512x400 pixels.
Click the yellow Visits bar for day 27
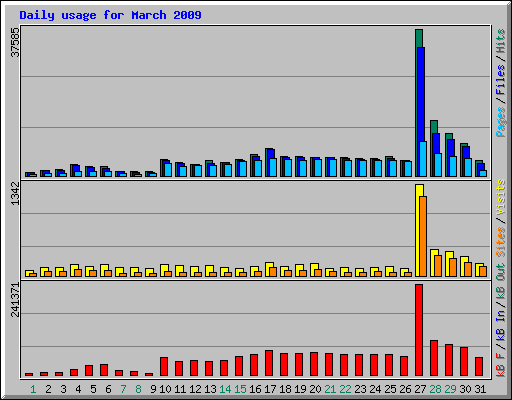pyautogui.click(x=419, y=230)
